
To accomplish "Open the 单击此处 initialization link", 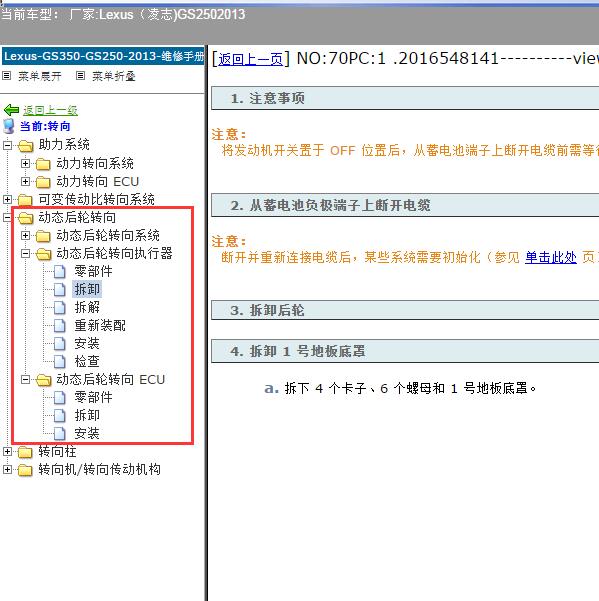I will coord(551,257).
